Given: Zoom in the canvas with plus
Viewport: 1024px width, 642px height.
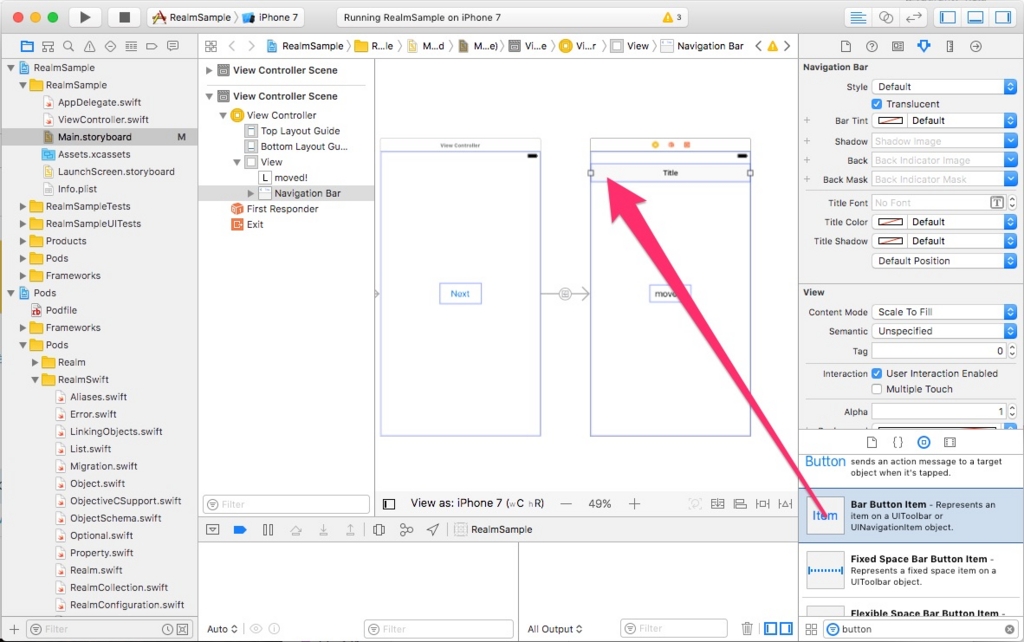Looking at the screenshot, I should (x=634, y=504).
